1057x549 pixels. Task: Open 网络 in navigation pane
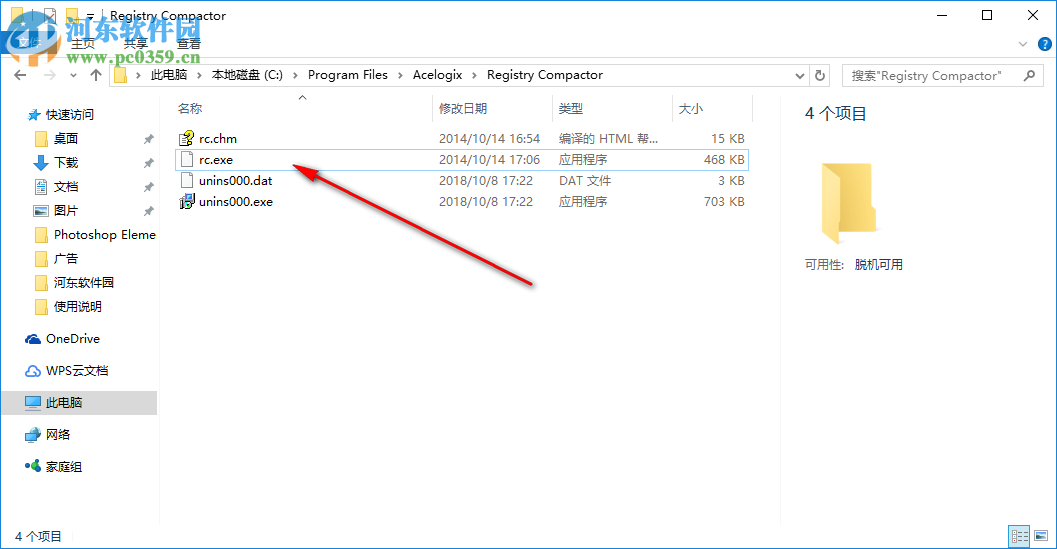pyautogui.click(x=47, y=434)
